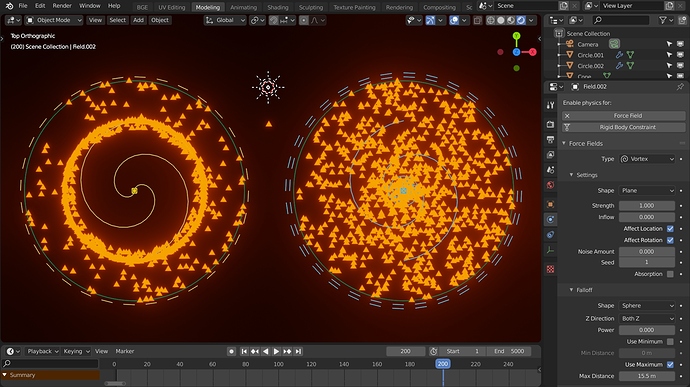Open the Texture properties tab icon
Image resolution: width=690 pixels, height=387 pixels.
pyautogui.click(x=550, y=269)
